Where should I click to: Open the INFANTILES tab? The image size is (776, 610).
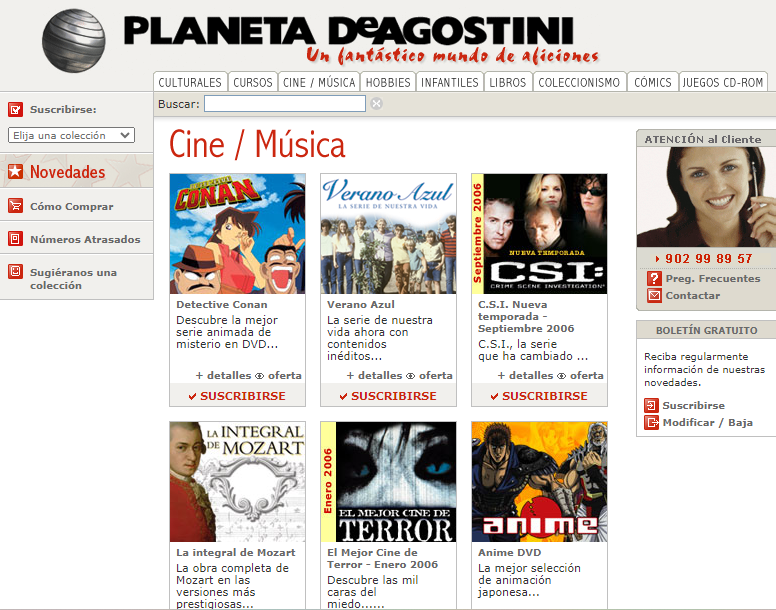(x=450, y=82)
